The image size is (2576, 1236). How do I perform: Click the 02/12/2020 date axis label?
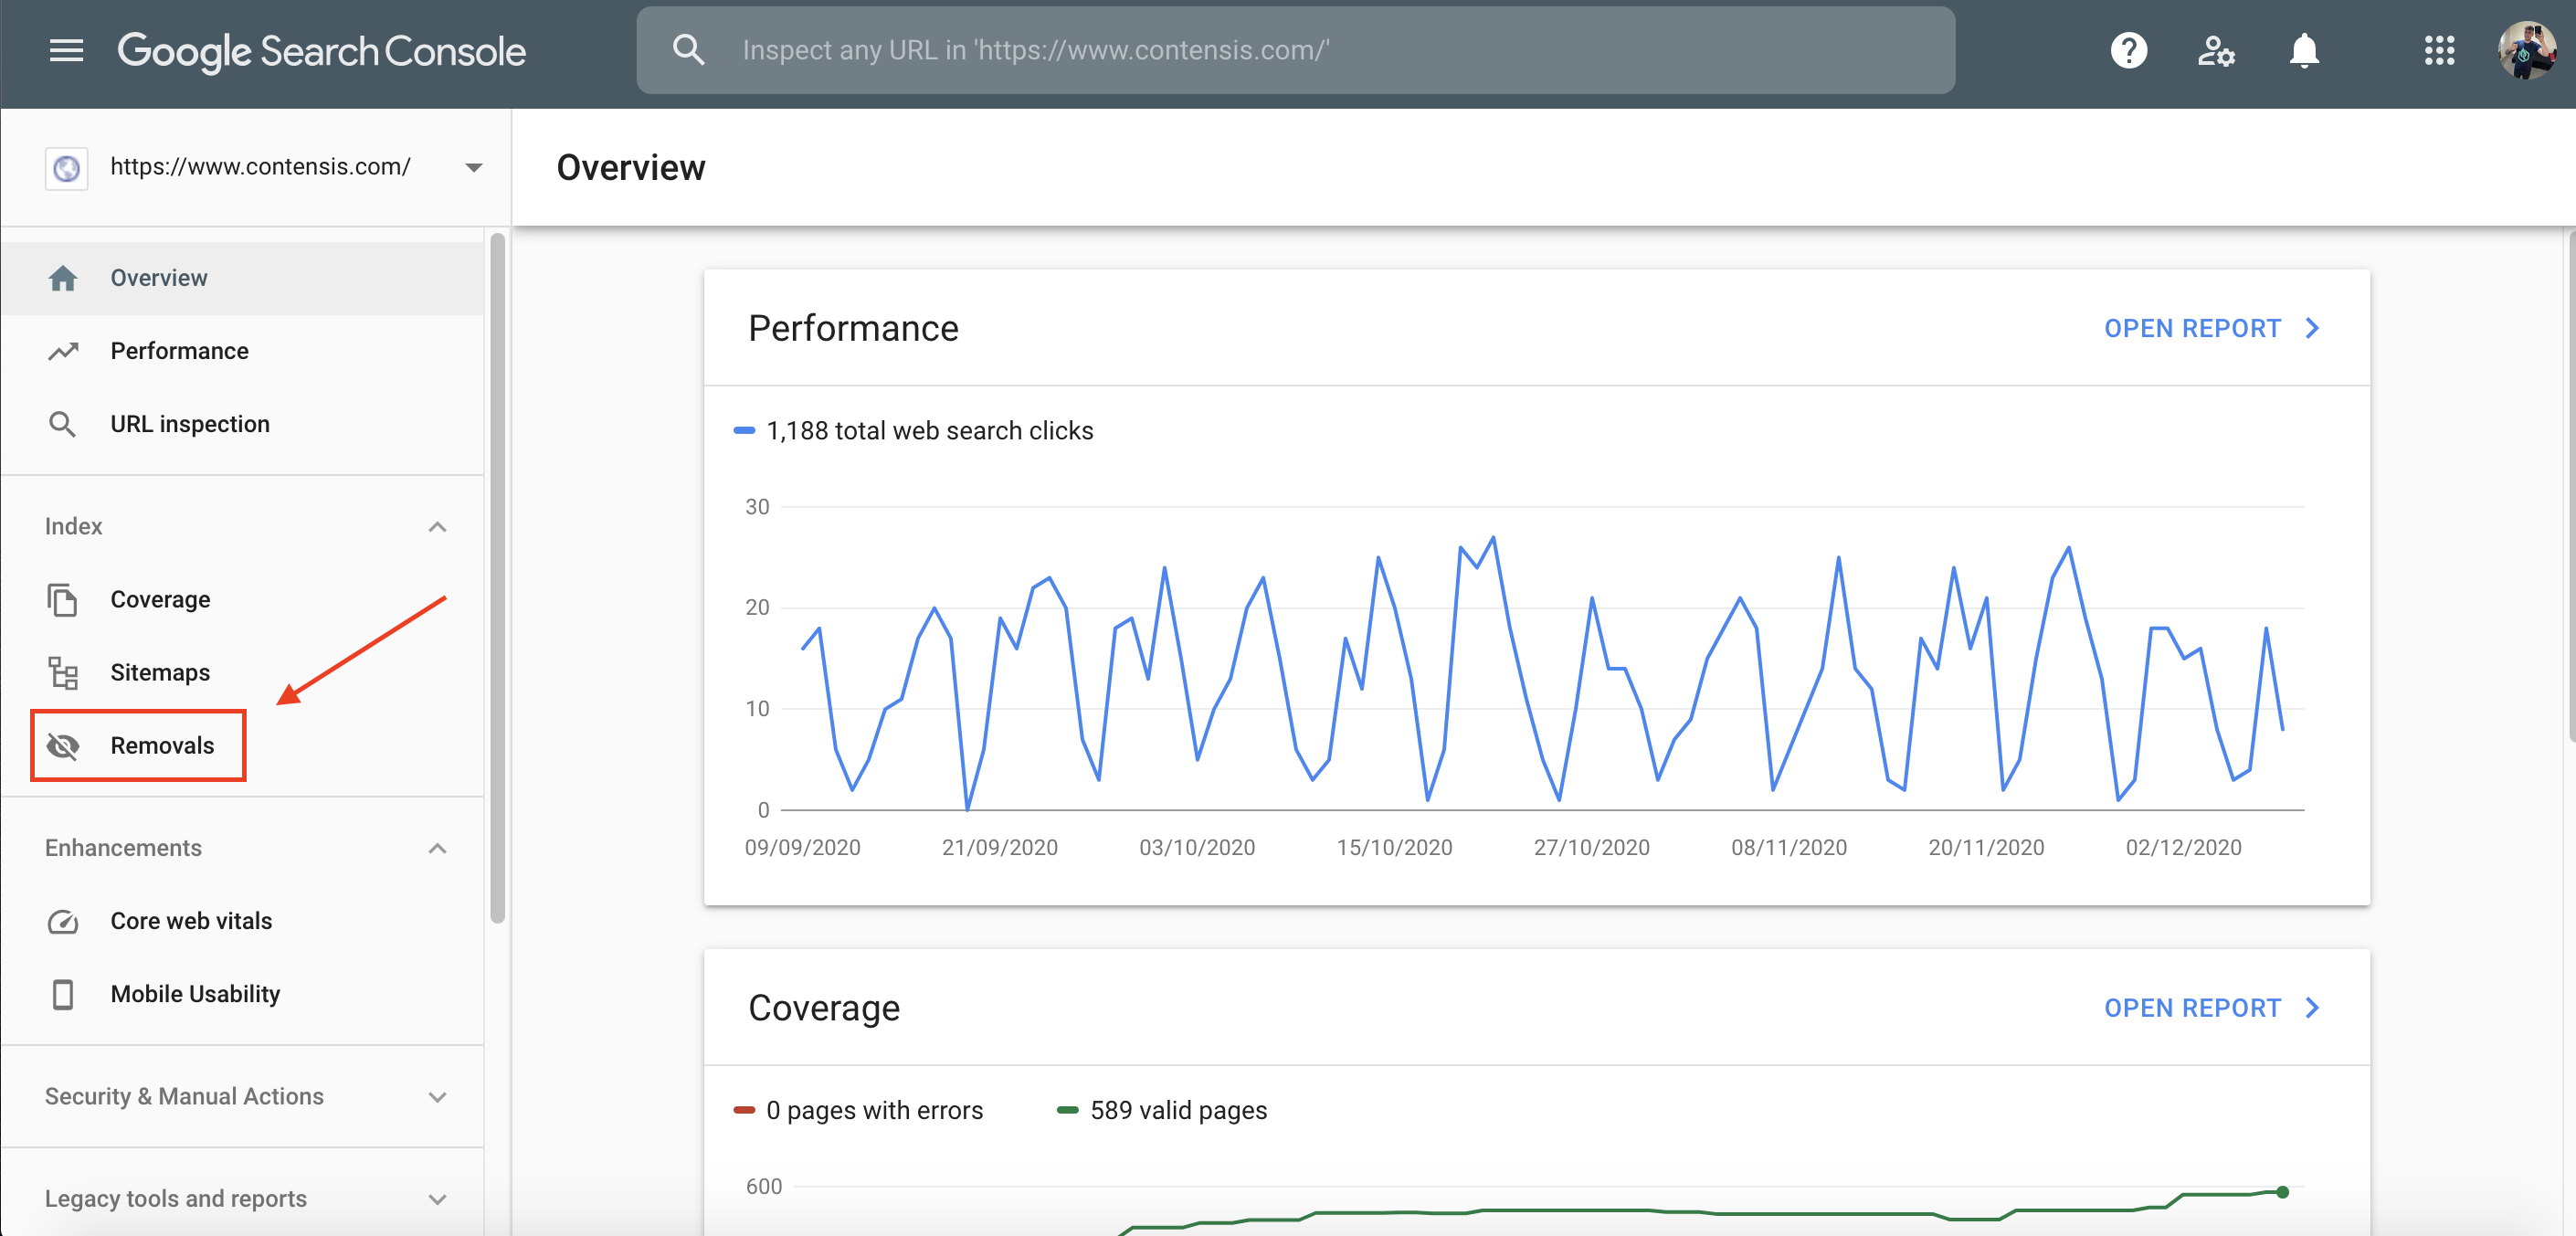point(2183,848)
